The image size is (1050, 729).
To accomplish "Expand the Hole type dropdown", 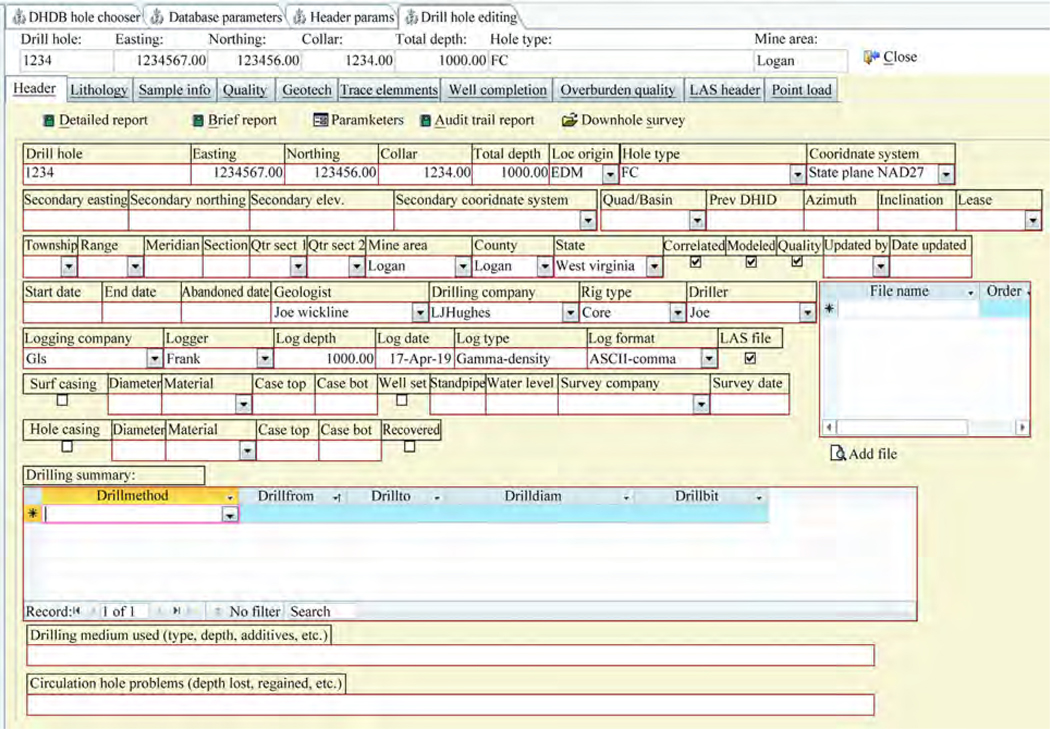I will [797, 173].
